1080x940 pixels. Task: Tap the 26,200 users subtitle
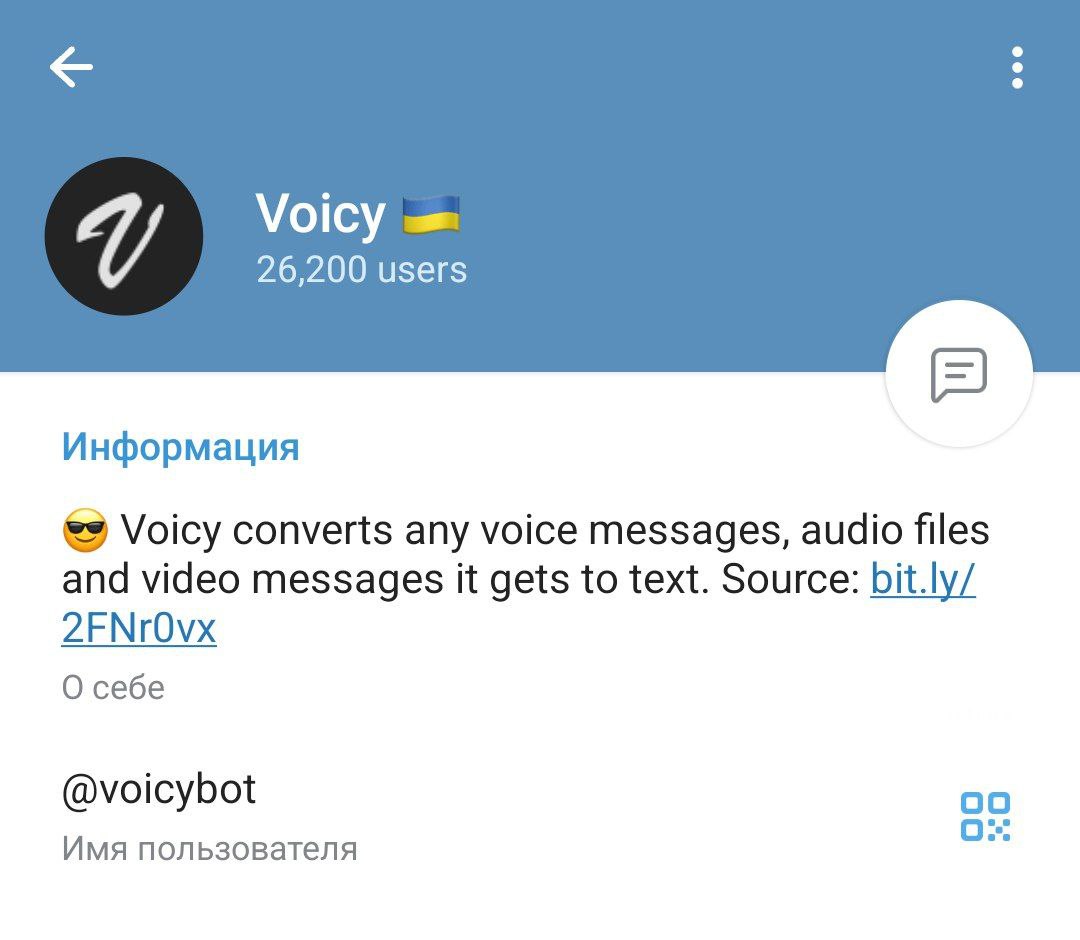pos(362,269)
